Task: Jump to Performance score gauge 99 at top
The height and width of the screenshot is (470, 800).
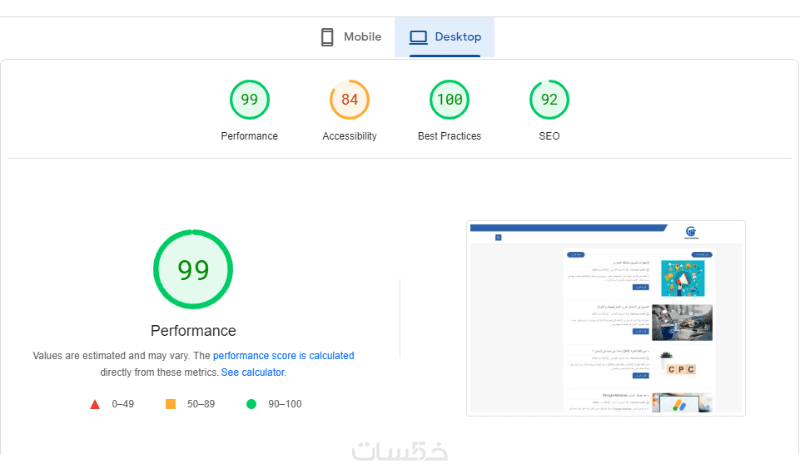Action: point(249,100)
